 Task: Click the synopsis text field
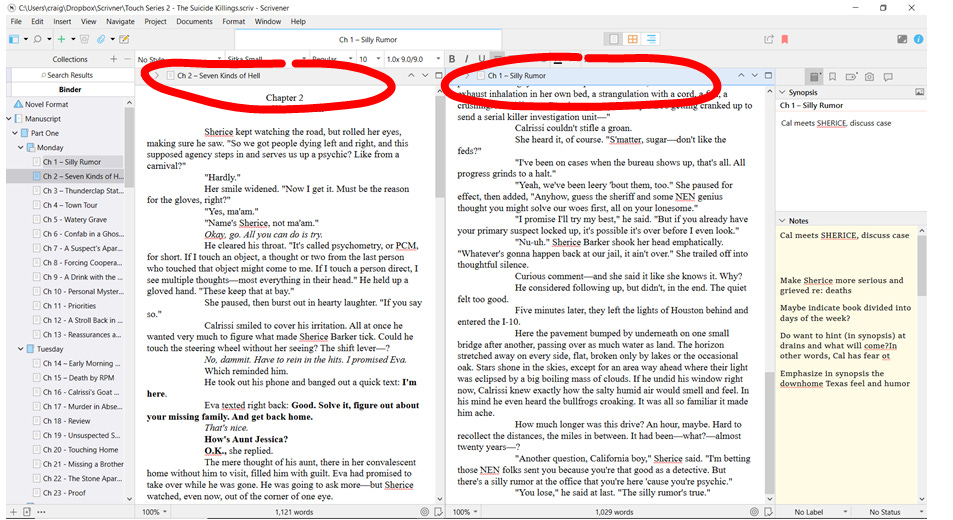point(851,161)
